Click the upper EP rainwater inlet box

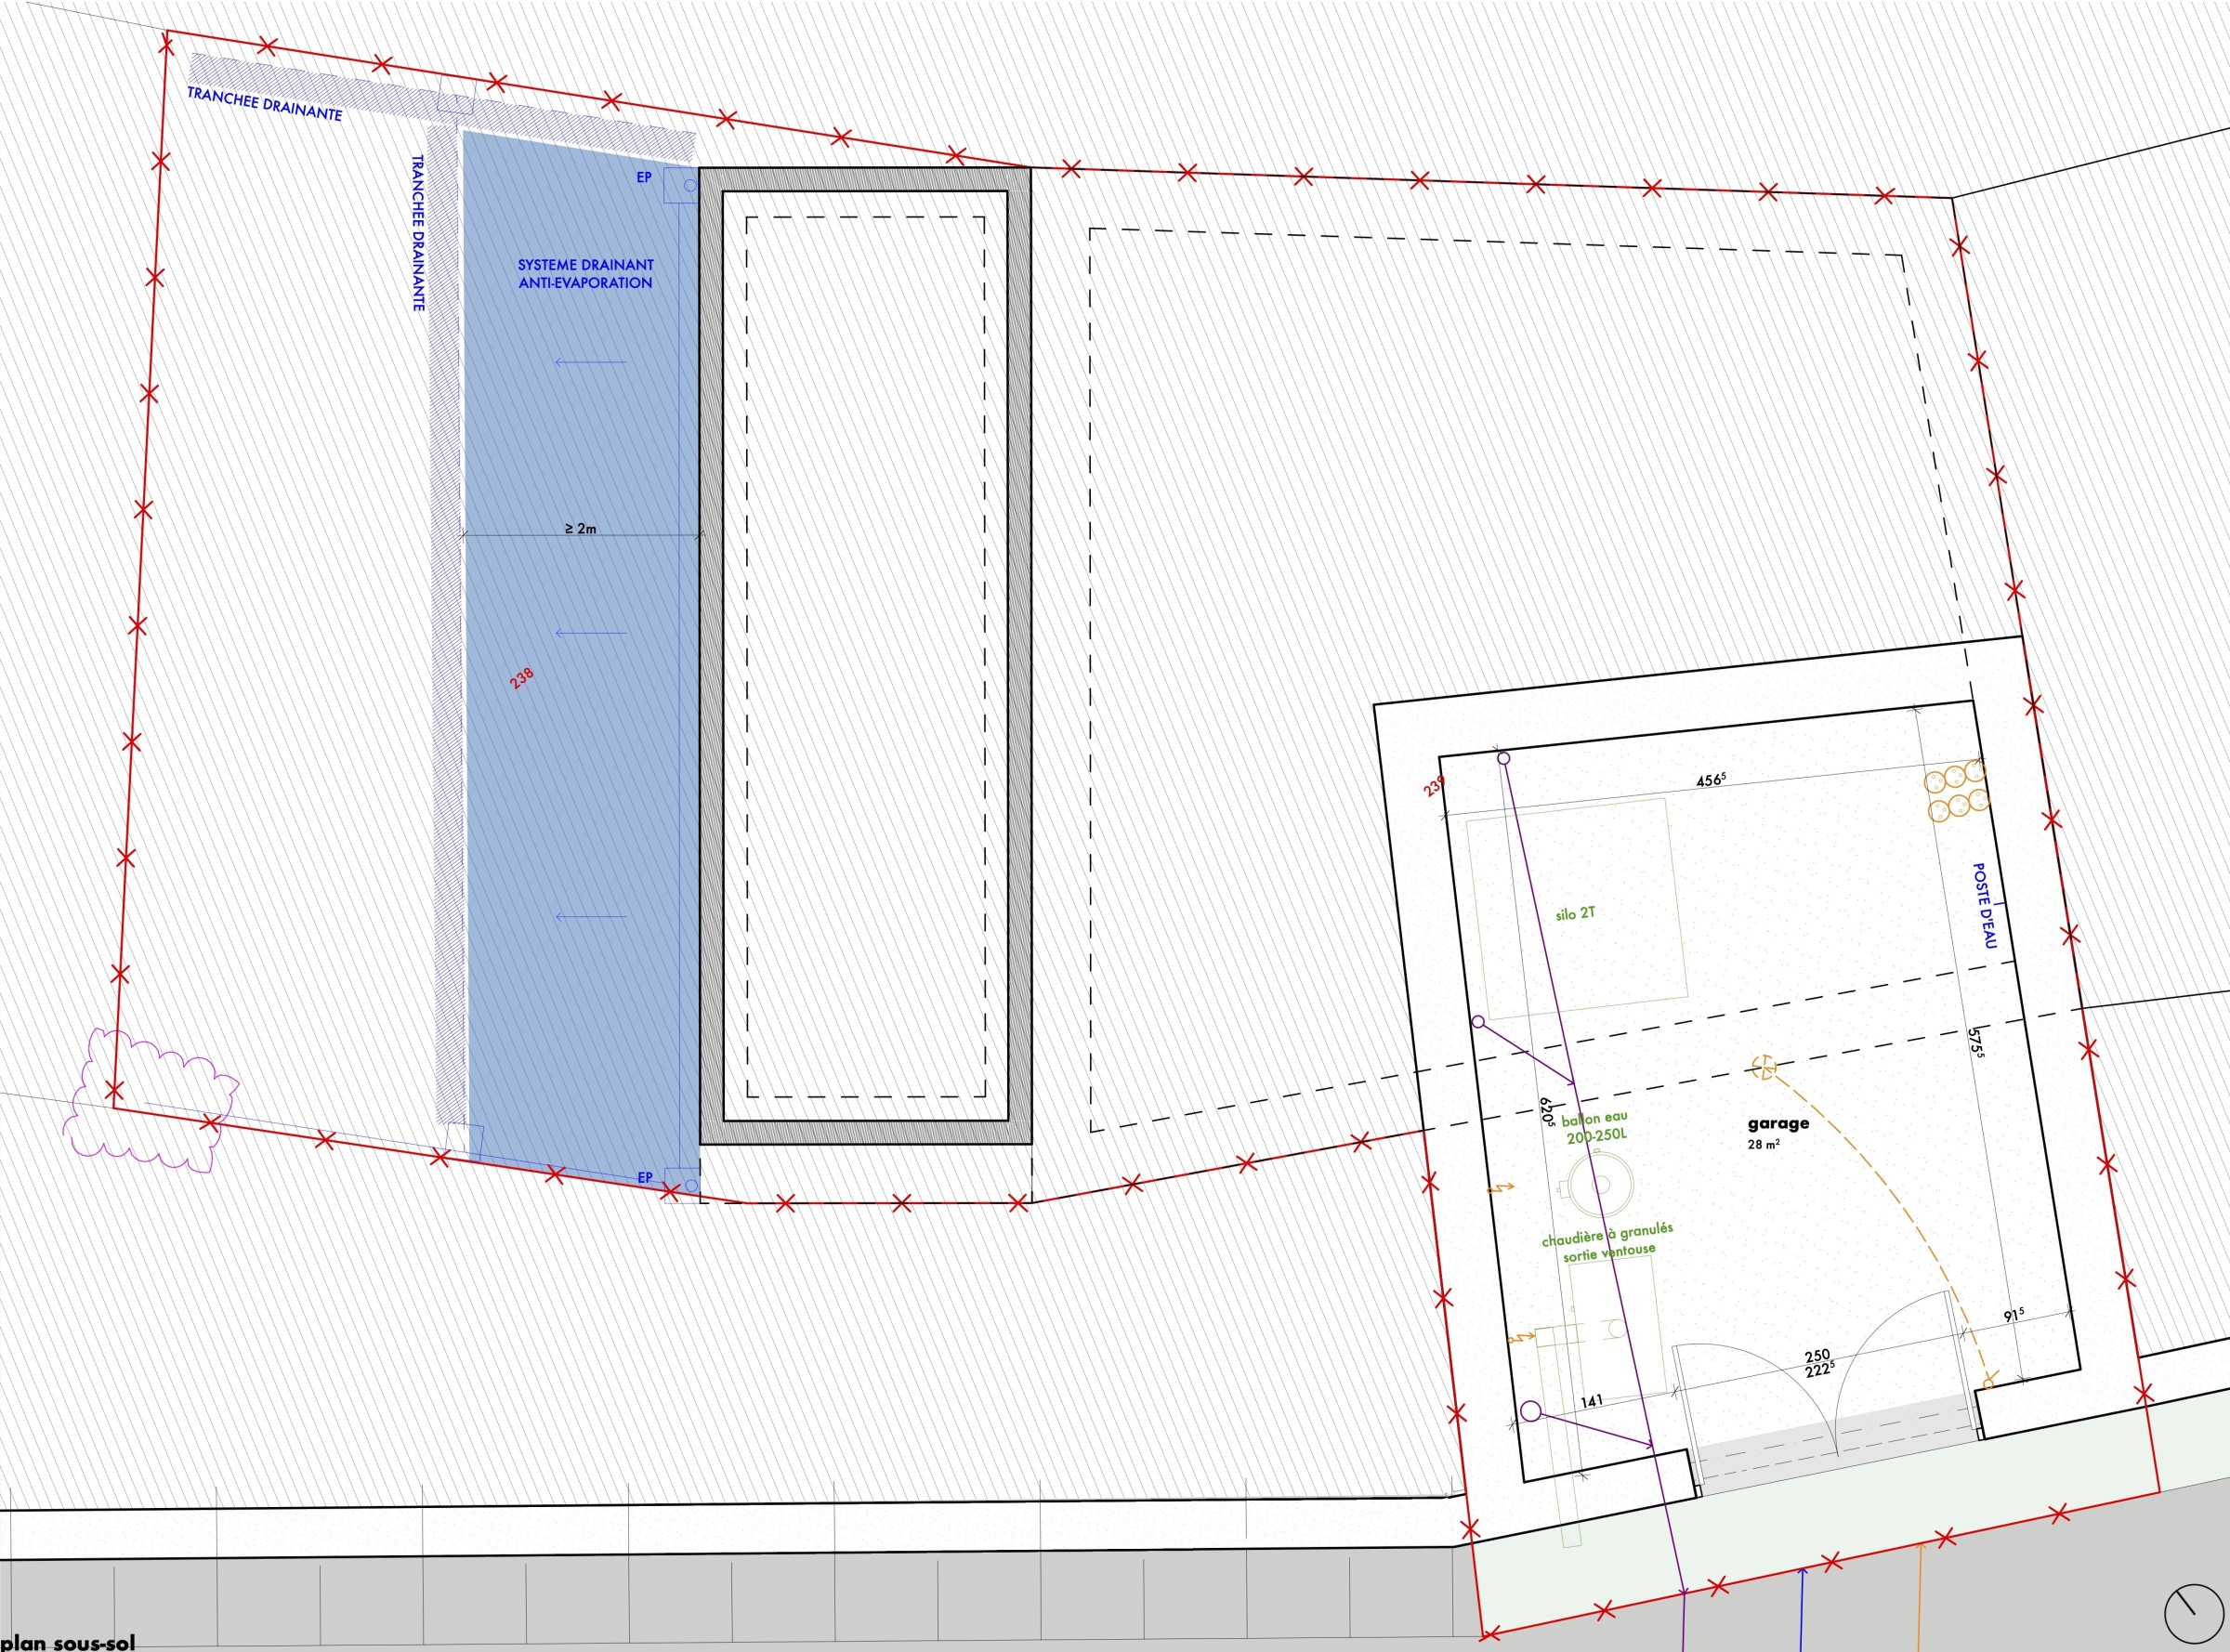(x=682, y=185)
